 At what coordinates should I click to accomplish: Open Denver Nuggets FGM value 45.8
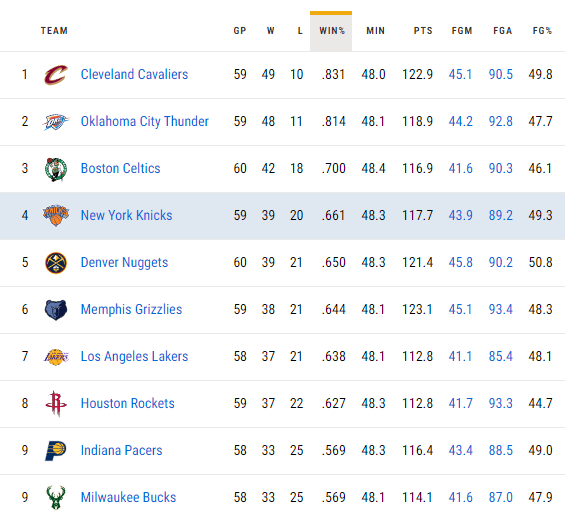click(461, 263)
